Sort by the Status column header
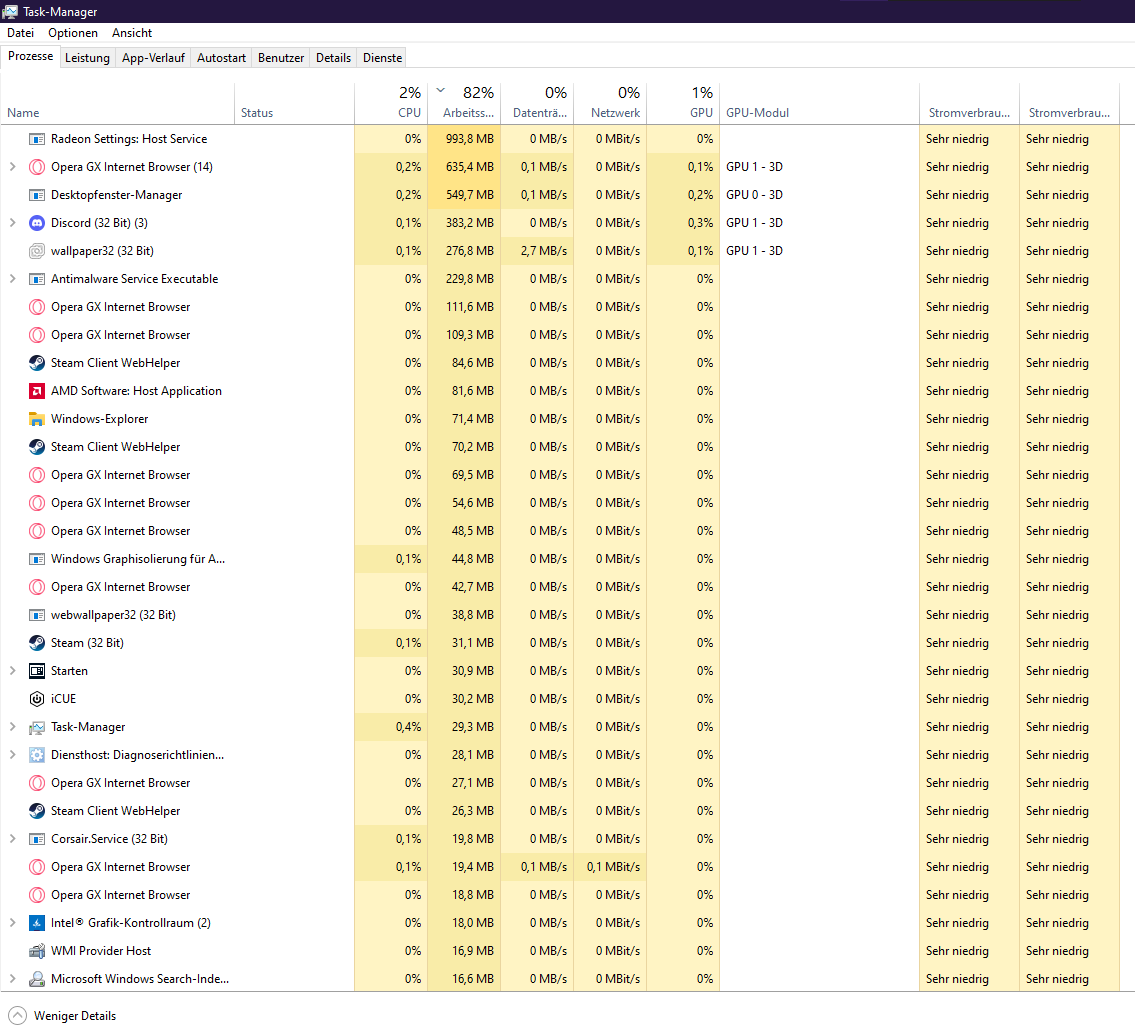1135x1035 pixels. (295, 103)
